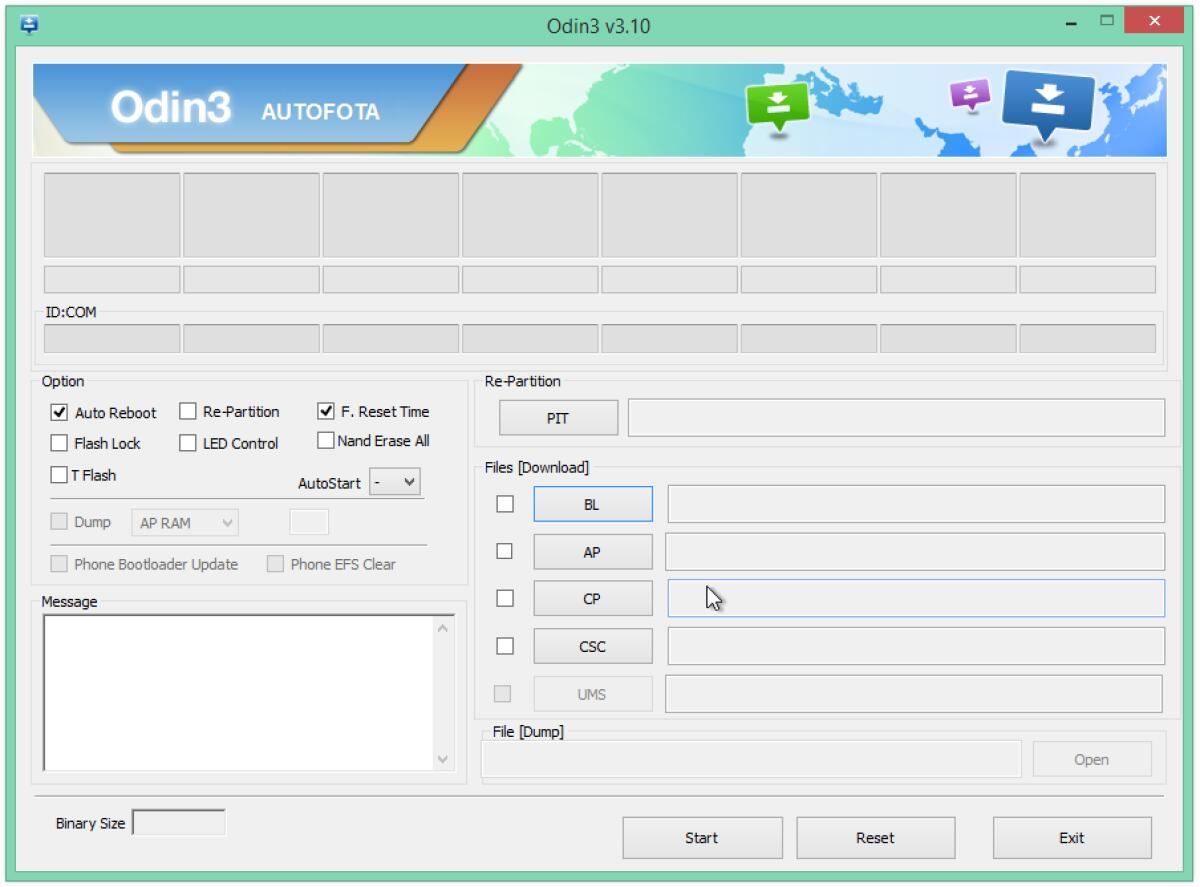Click the AP button to select firmware

tap(592, 551)
